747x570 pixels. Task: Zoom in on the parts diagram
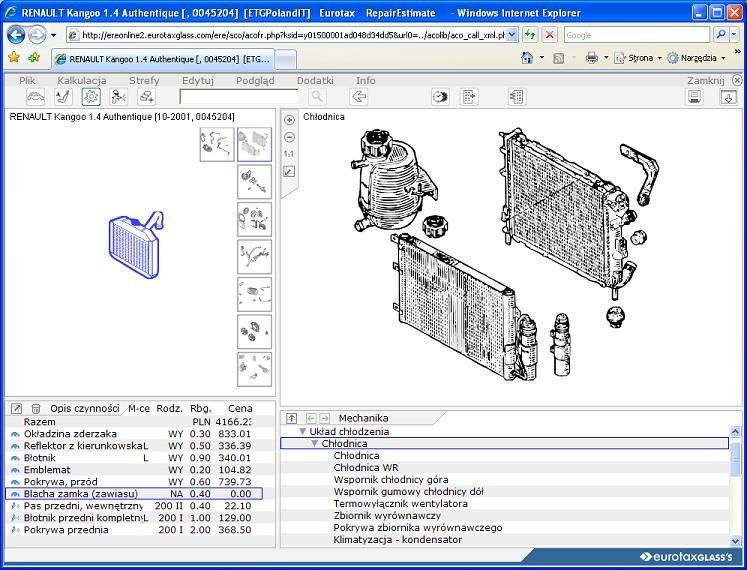(289, 120)
